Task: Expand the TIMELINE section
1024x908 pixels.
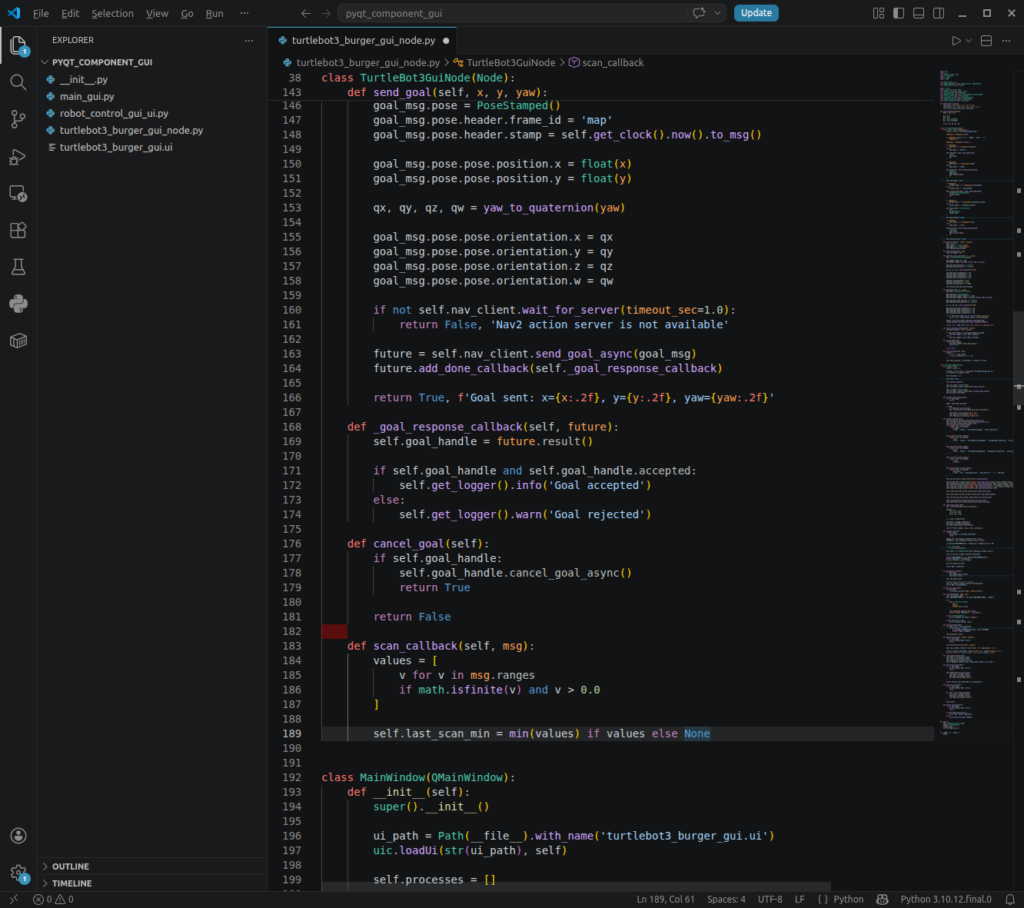Action: [x=152, y=883]
